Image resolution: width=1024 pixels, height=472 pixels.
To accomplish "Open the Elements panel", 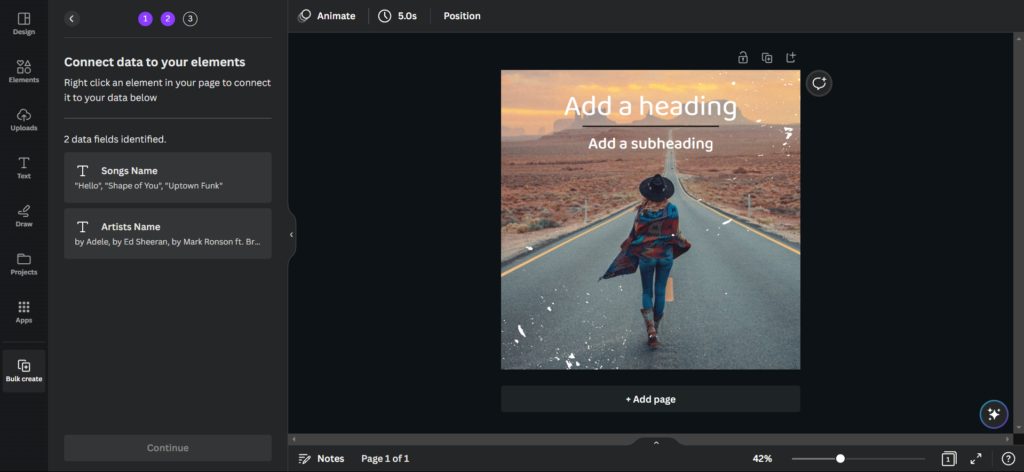I will (x=24, y=72).
